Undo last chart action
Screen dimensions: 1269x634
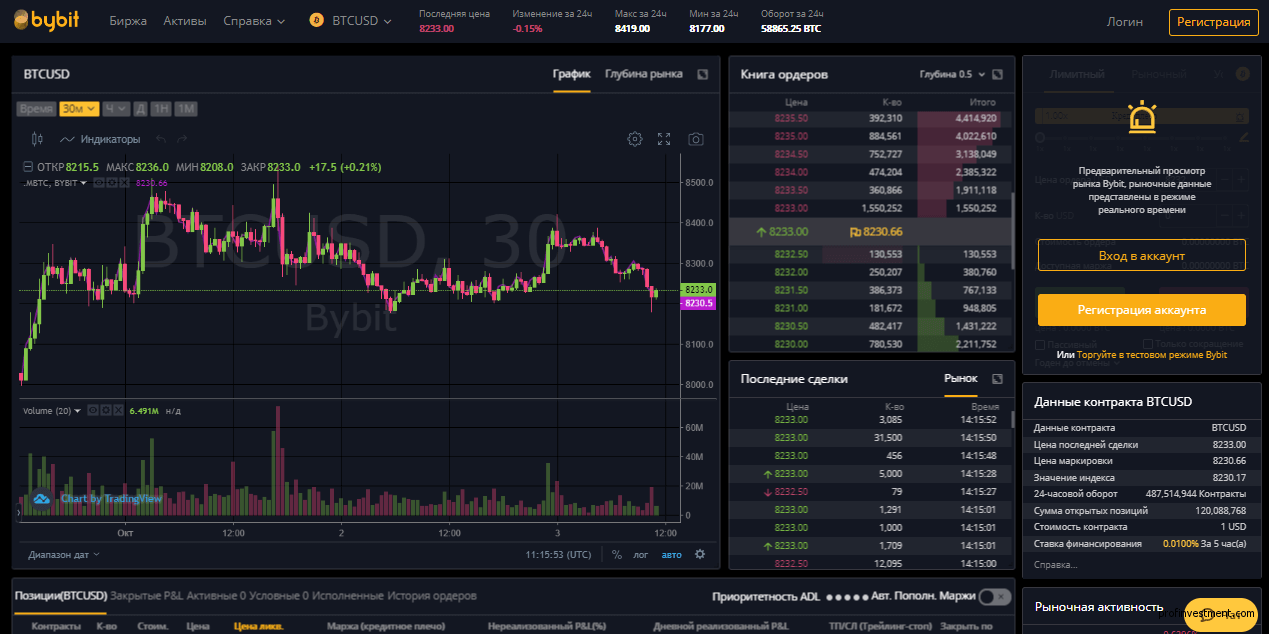(162, 139)
